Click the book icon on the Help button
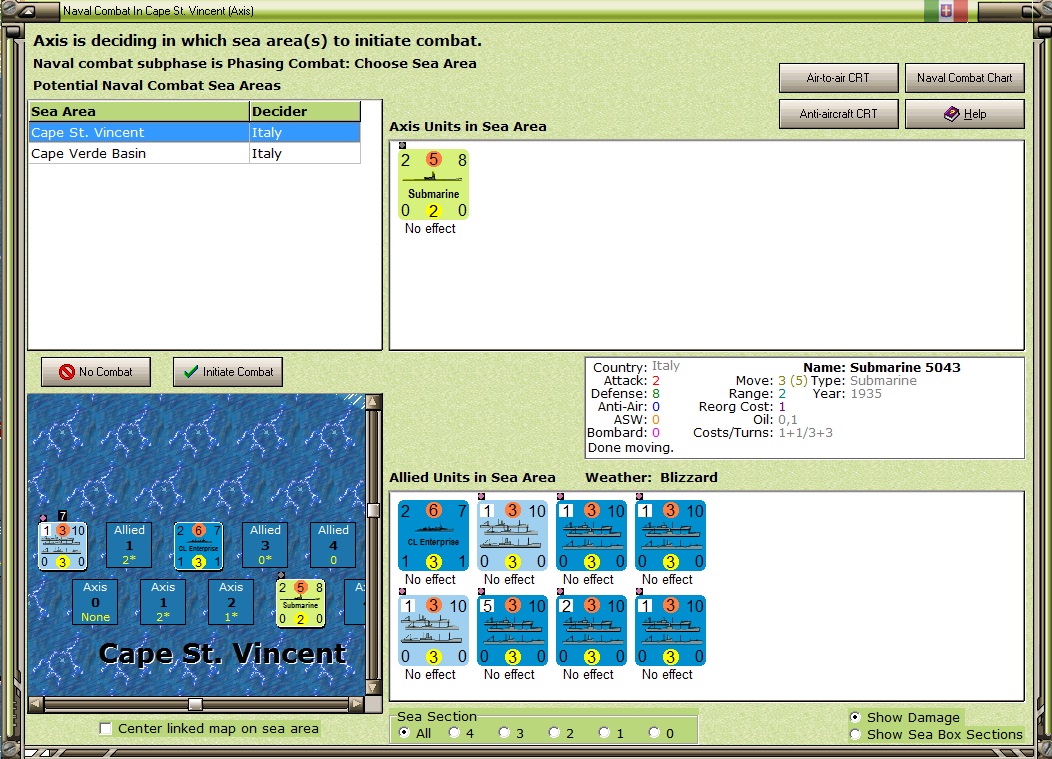The width and height of the screenshot is (1052, 759). (x=951, y=114)
